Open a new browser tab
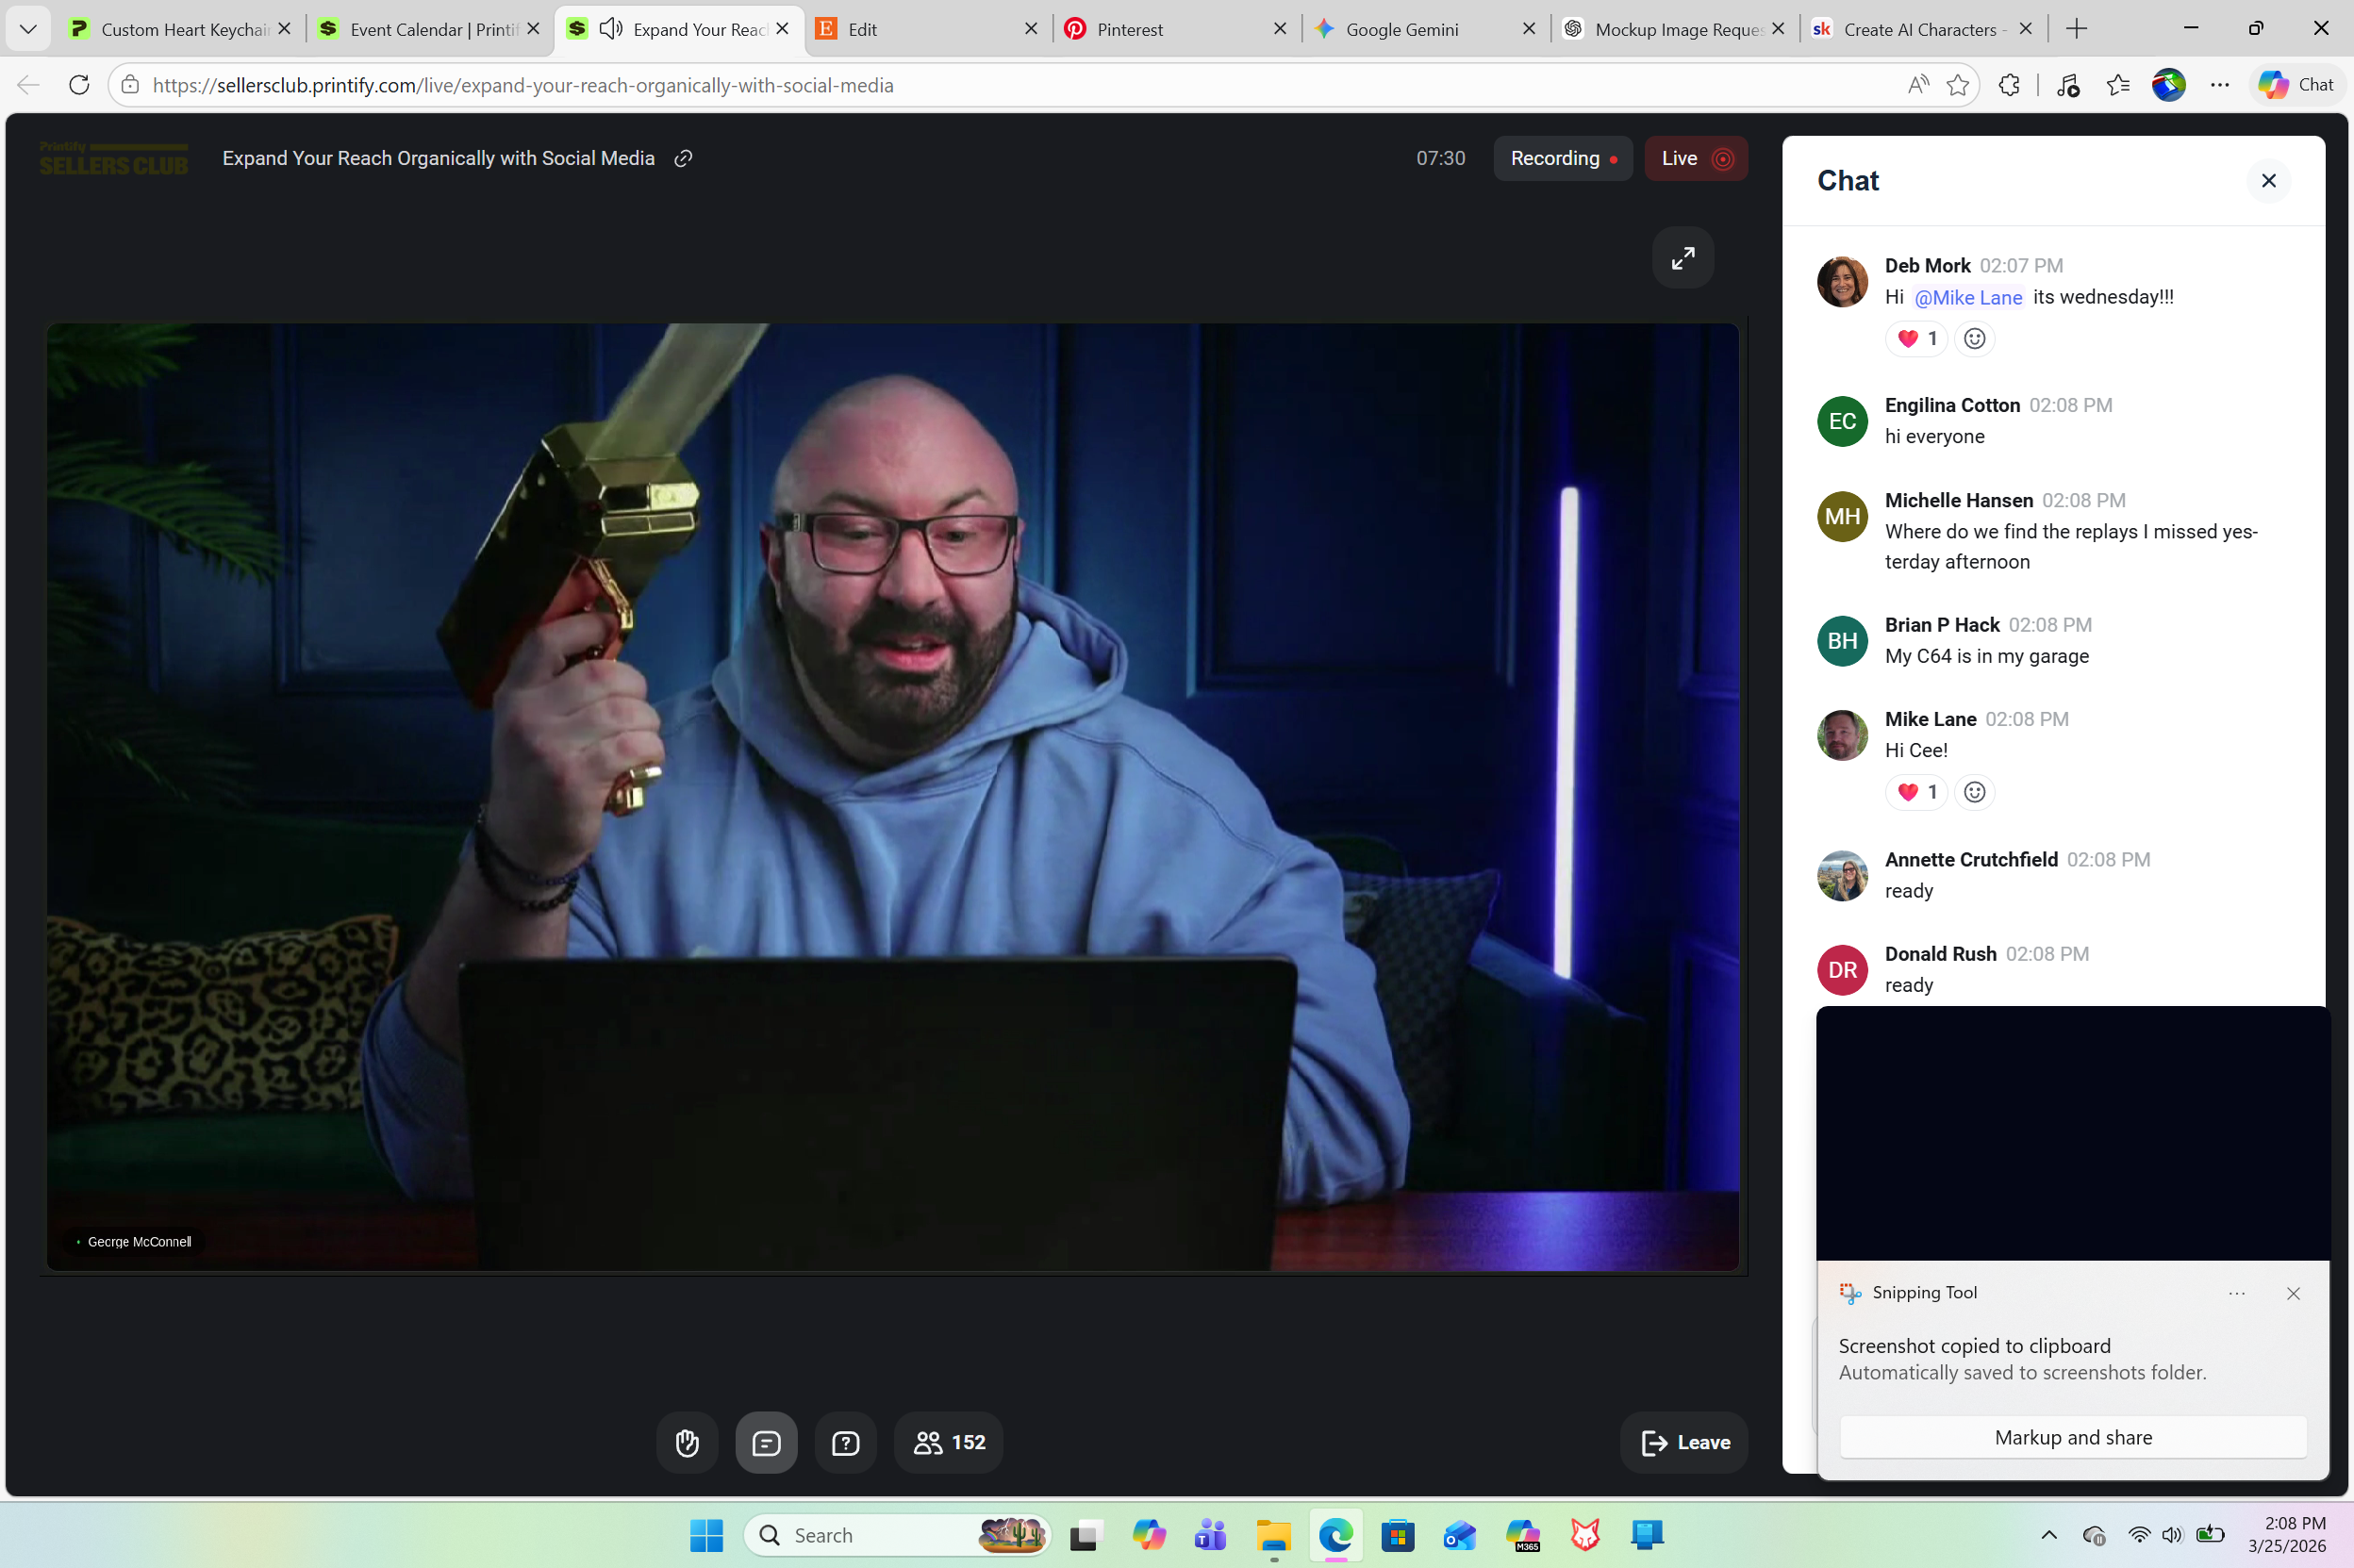This screenshot has height=1568, width=2354. point(2076,29)
